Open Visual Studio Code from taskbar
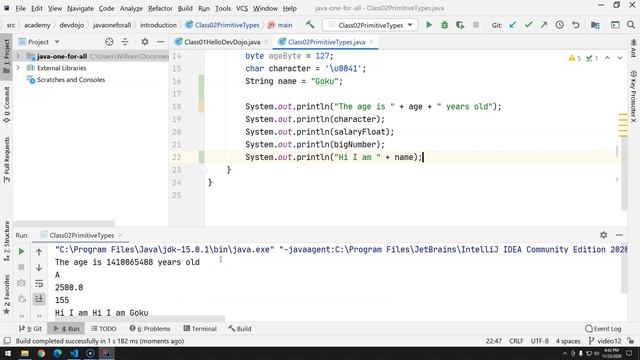This screenshot has height=360, width=640. [74, 353]
